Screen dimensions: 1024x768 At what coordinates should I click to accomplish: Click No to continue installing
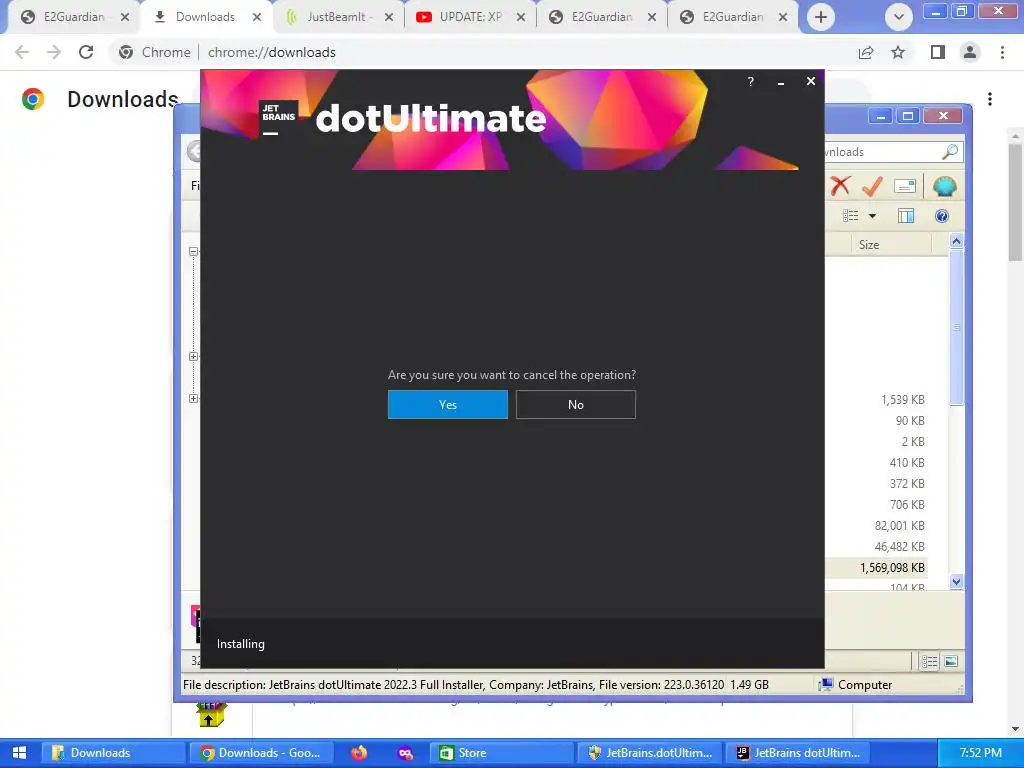(575, 404)
